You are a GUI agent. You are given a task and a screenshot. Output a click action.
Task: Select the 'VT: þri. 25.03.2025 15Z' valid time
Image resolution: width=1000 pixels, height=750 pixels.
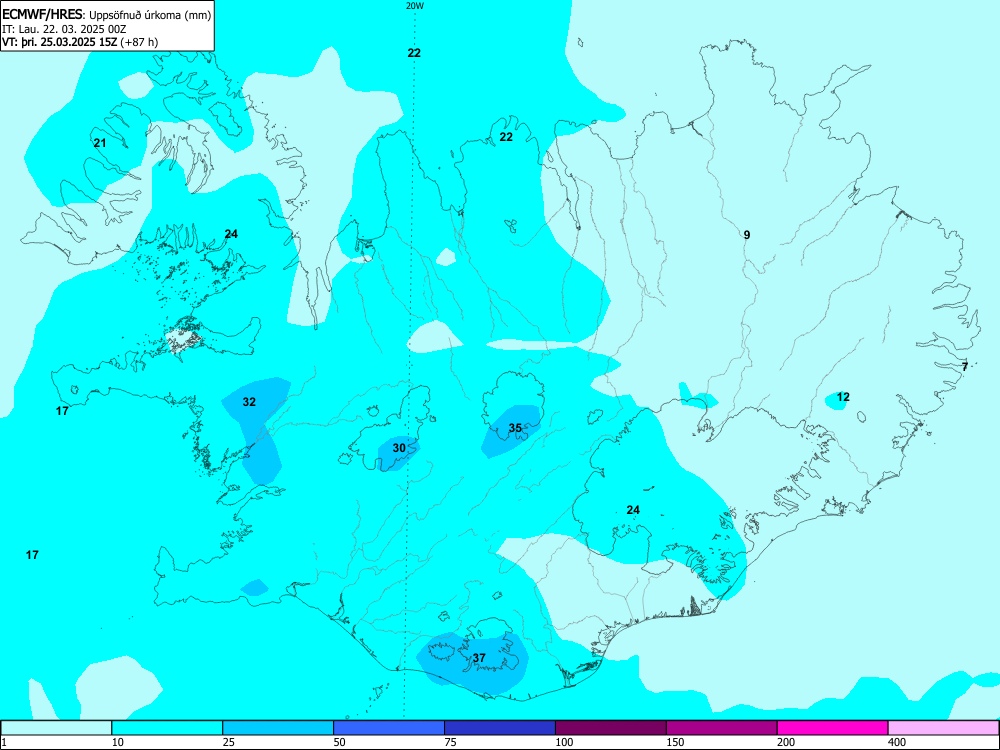pyautogui.click(x=60, y=42)
